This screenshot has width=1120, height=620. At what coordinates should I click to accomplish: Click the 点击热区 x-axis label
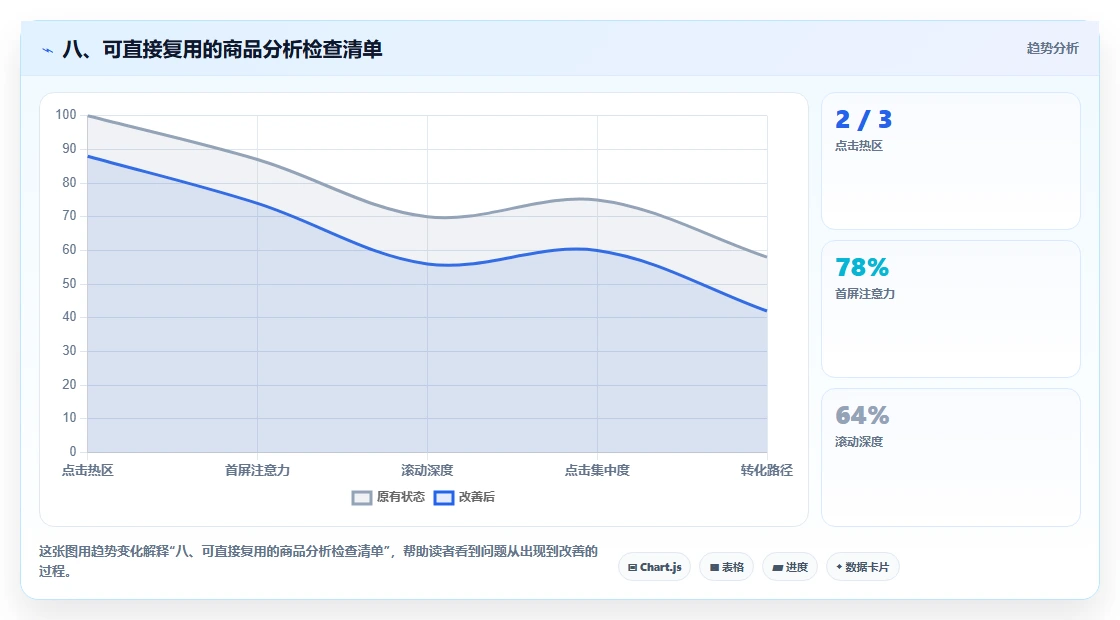pyautogui.click(x=88, y=470)
